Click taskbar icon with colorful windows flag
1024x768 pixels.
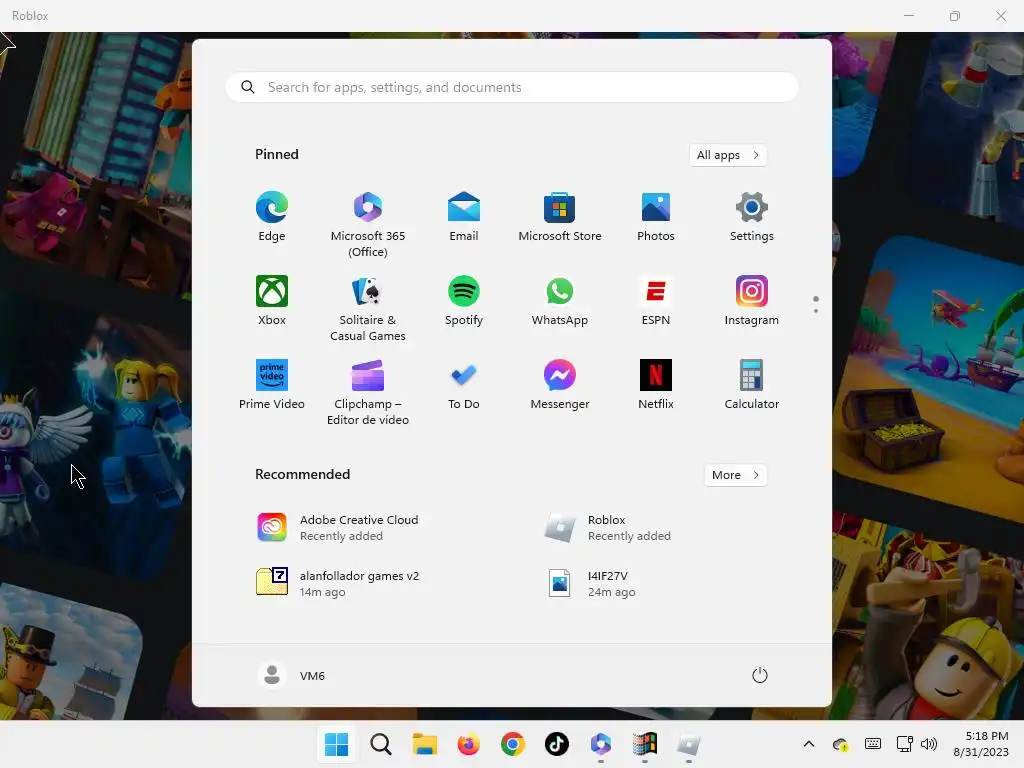645,744
